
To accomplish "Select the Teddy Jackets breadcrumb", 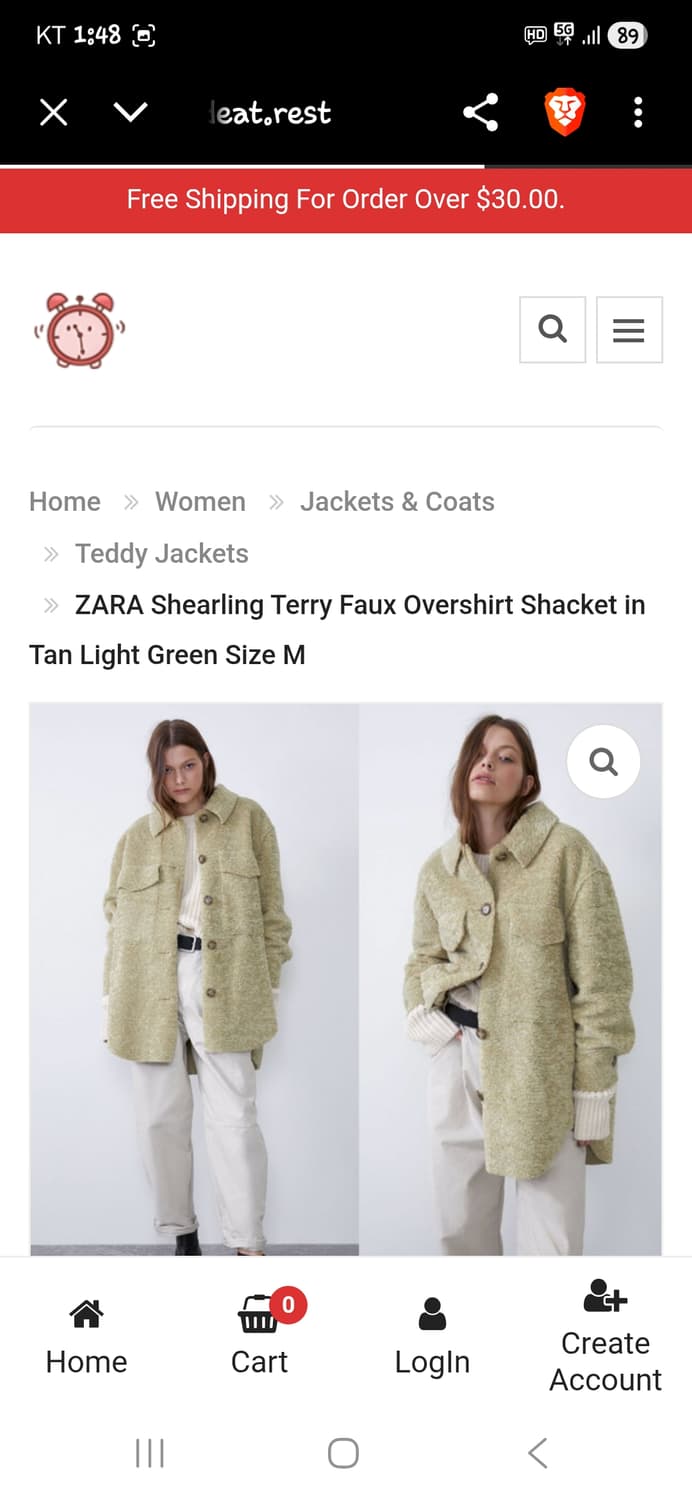I will click(x=162, y=553).
